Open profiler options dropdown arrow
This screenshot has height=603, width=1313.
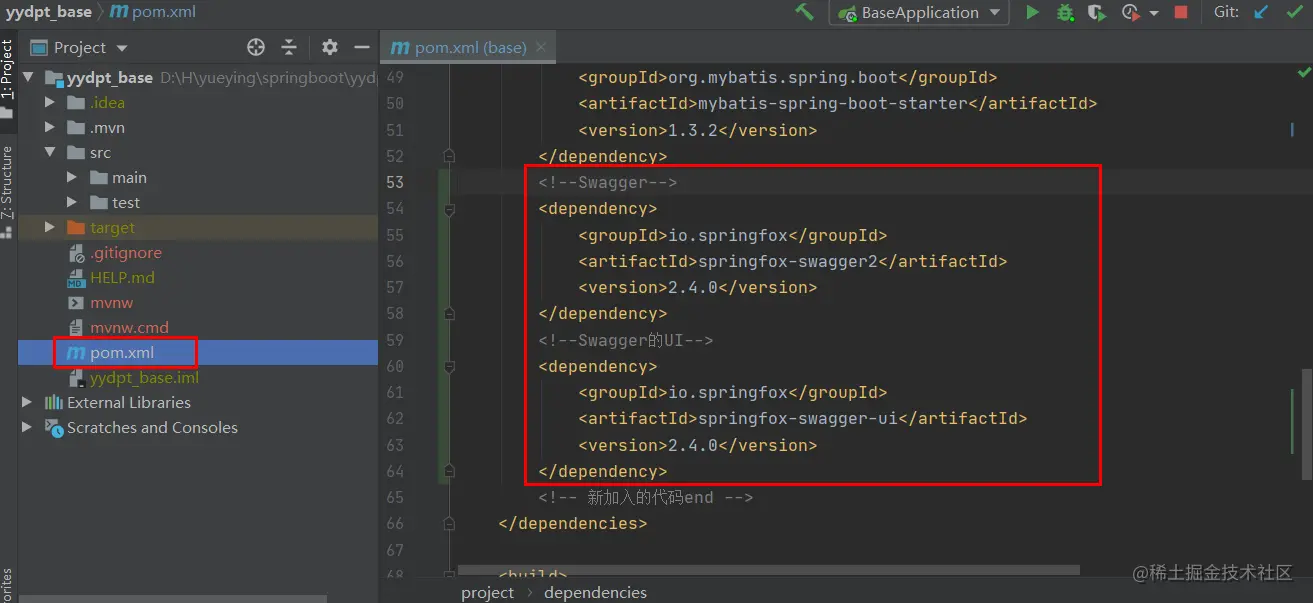pyautogui.click(x=1153, y=13)
